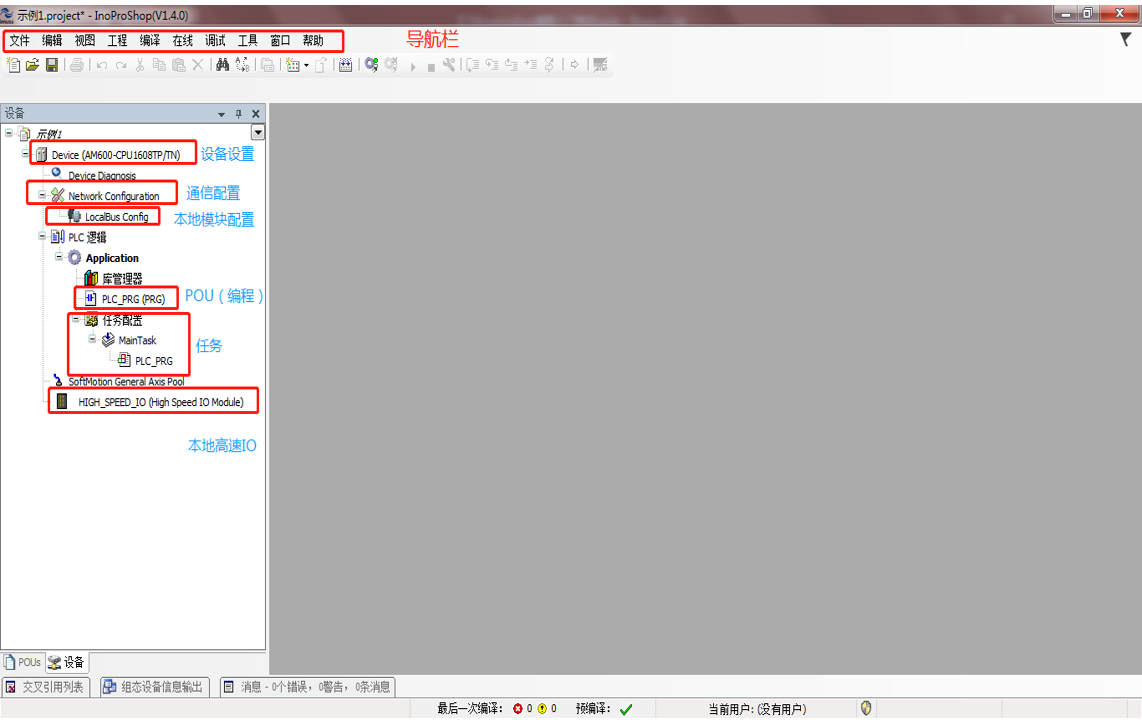Open the 工具 menu

(248, 41)
